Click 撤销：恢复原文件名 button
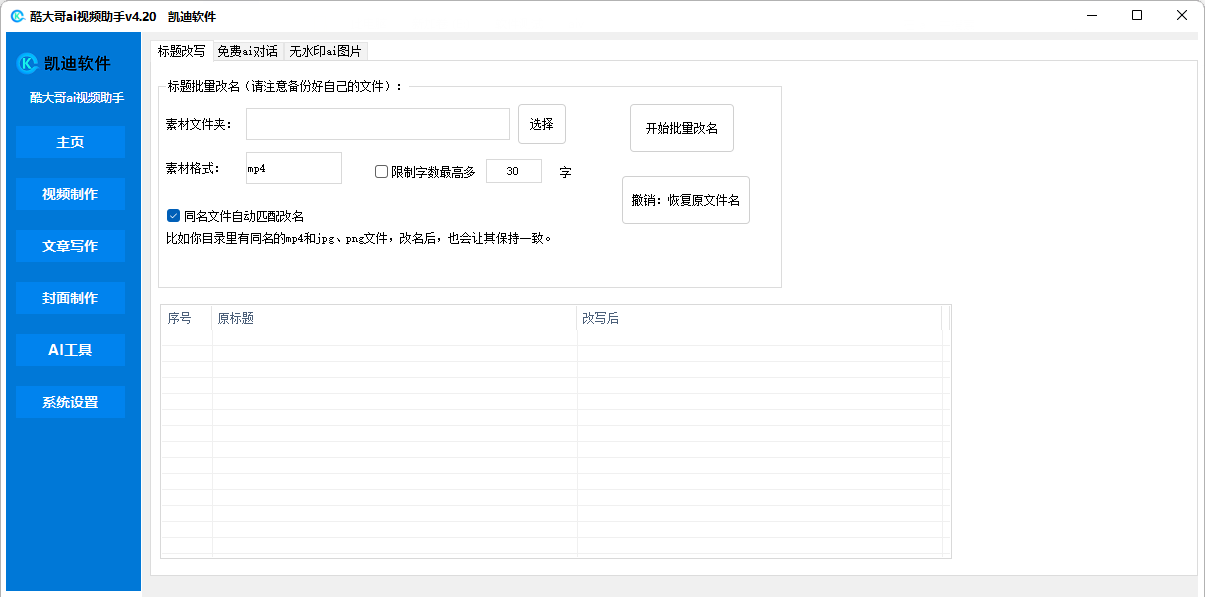The width and height of the screenshot is (1205, 597). (685, 200)
